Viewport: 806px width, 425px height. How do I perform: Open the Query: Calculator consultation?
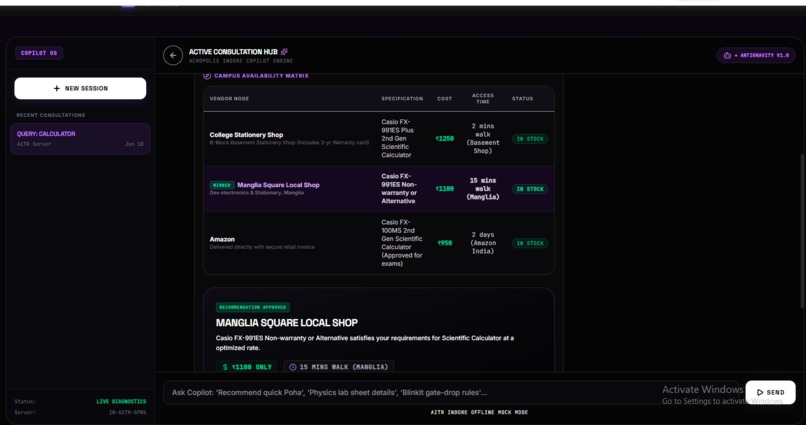pos(80,139)
